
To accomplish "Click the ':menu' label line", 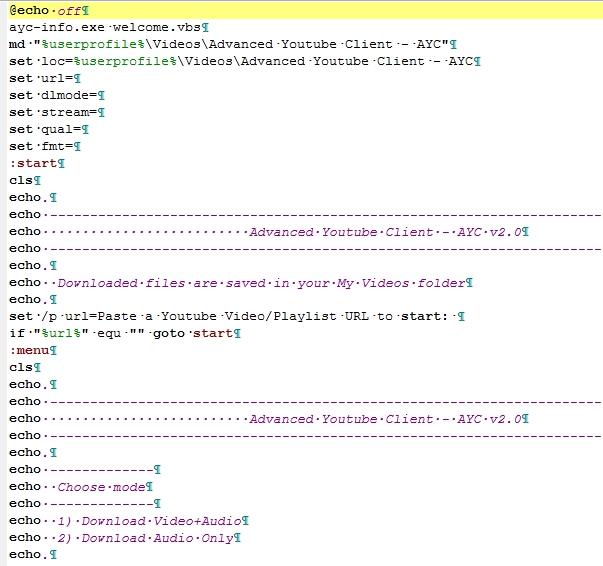I will (33, 350).
